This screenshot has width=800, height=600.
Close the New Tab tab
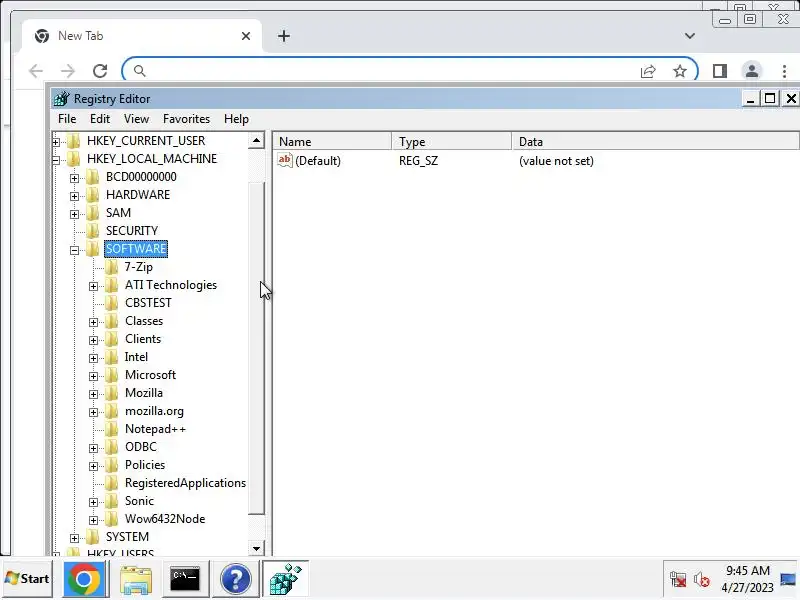coord(246,36)
